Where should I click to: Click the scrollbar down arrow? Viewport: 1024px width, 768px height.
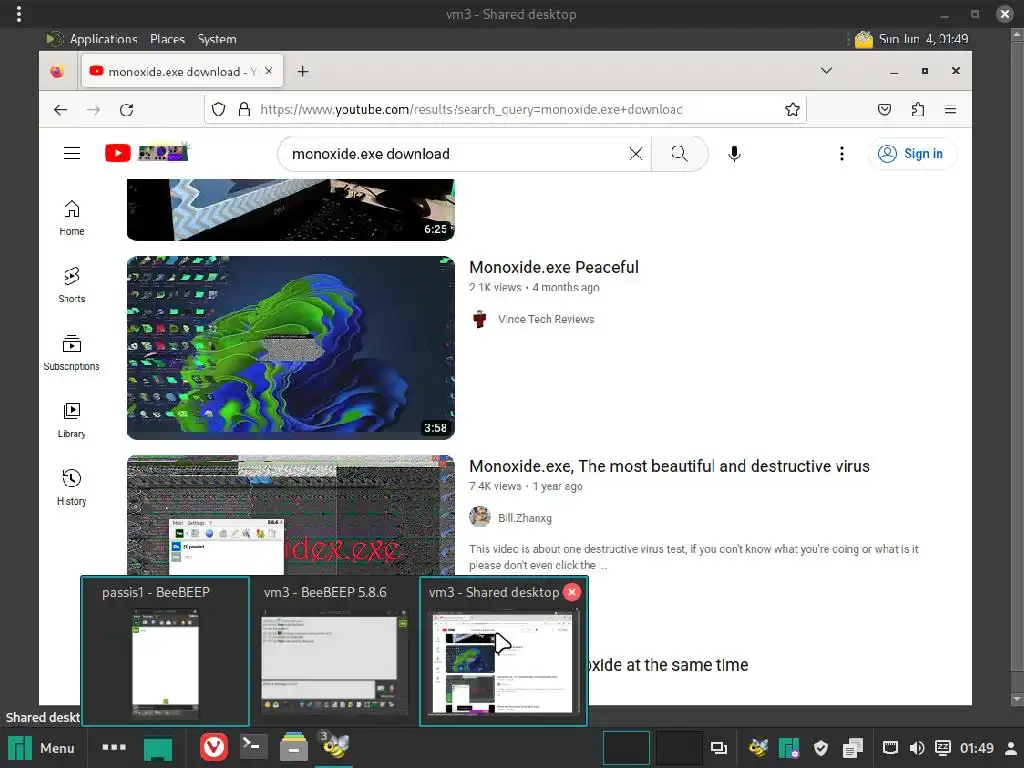tap(1016, 699)
